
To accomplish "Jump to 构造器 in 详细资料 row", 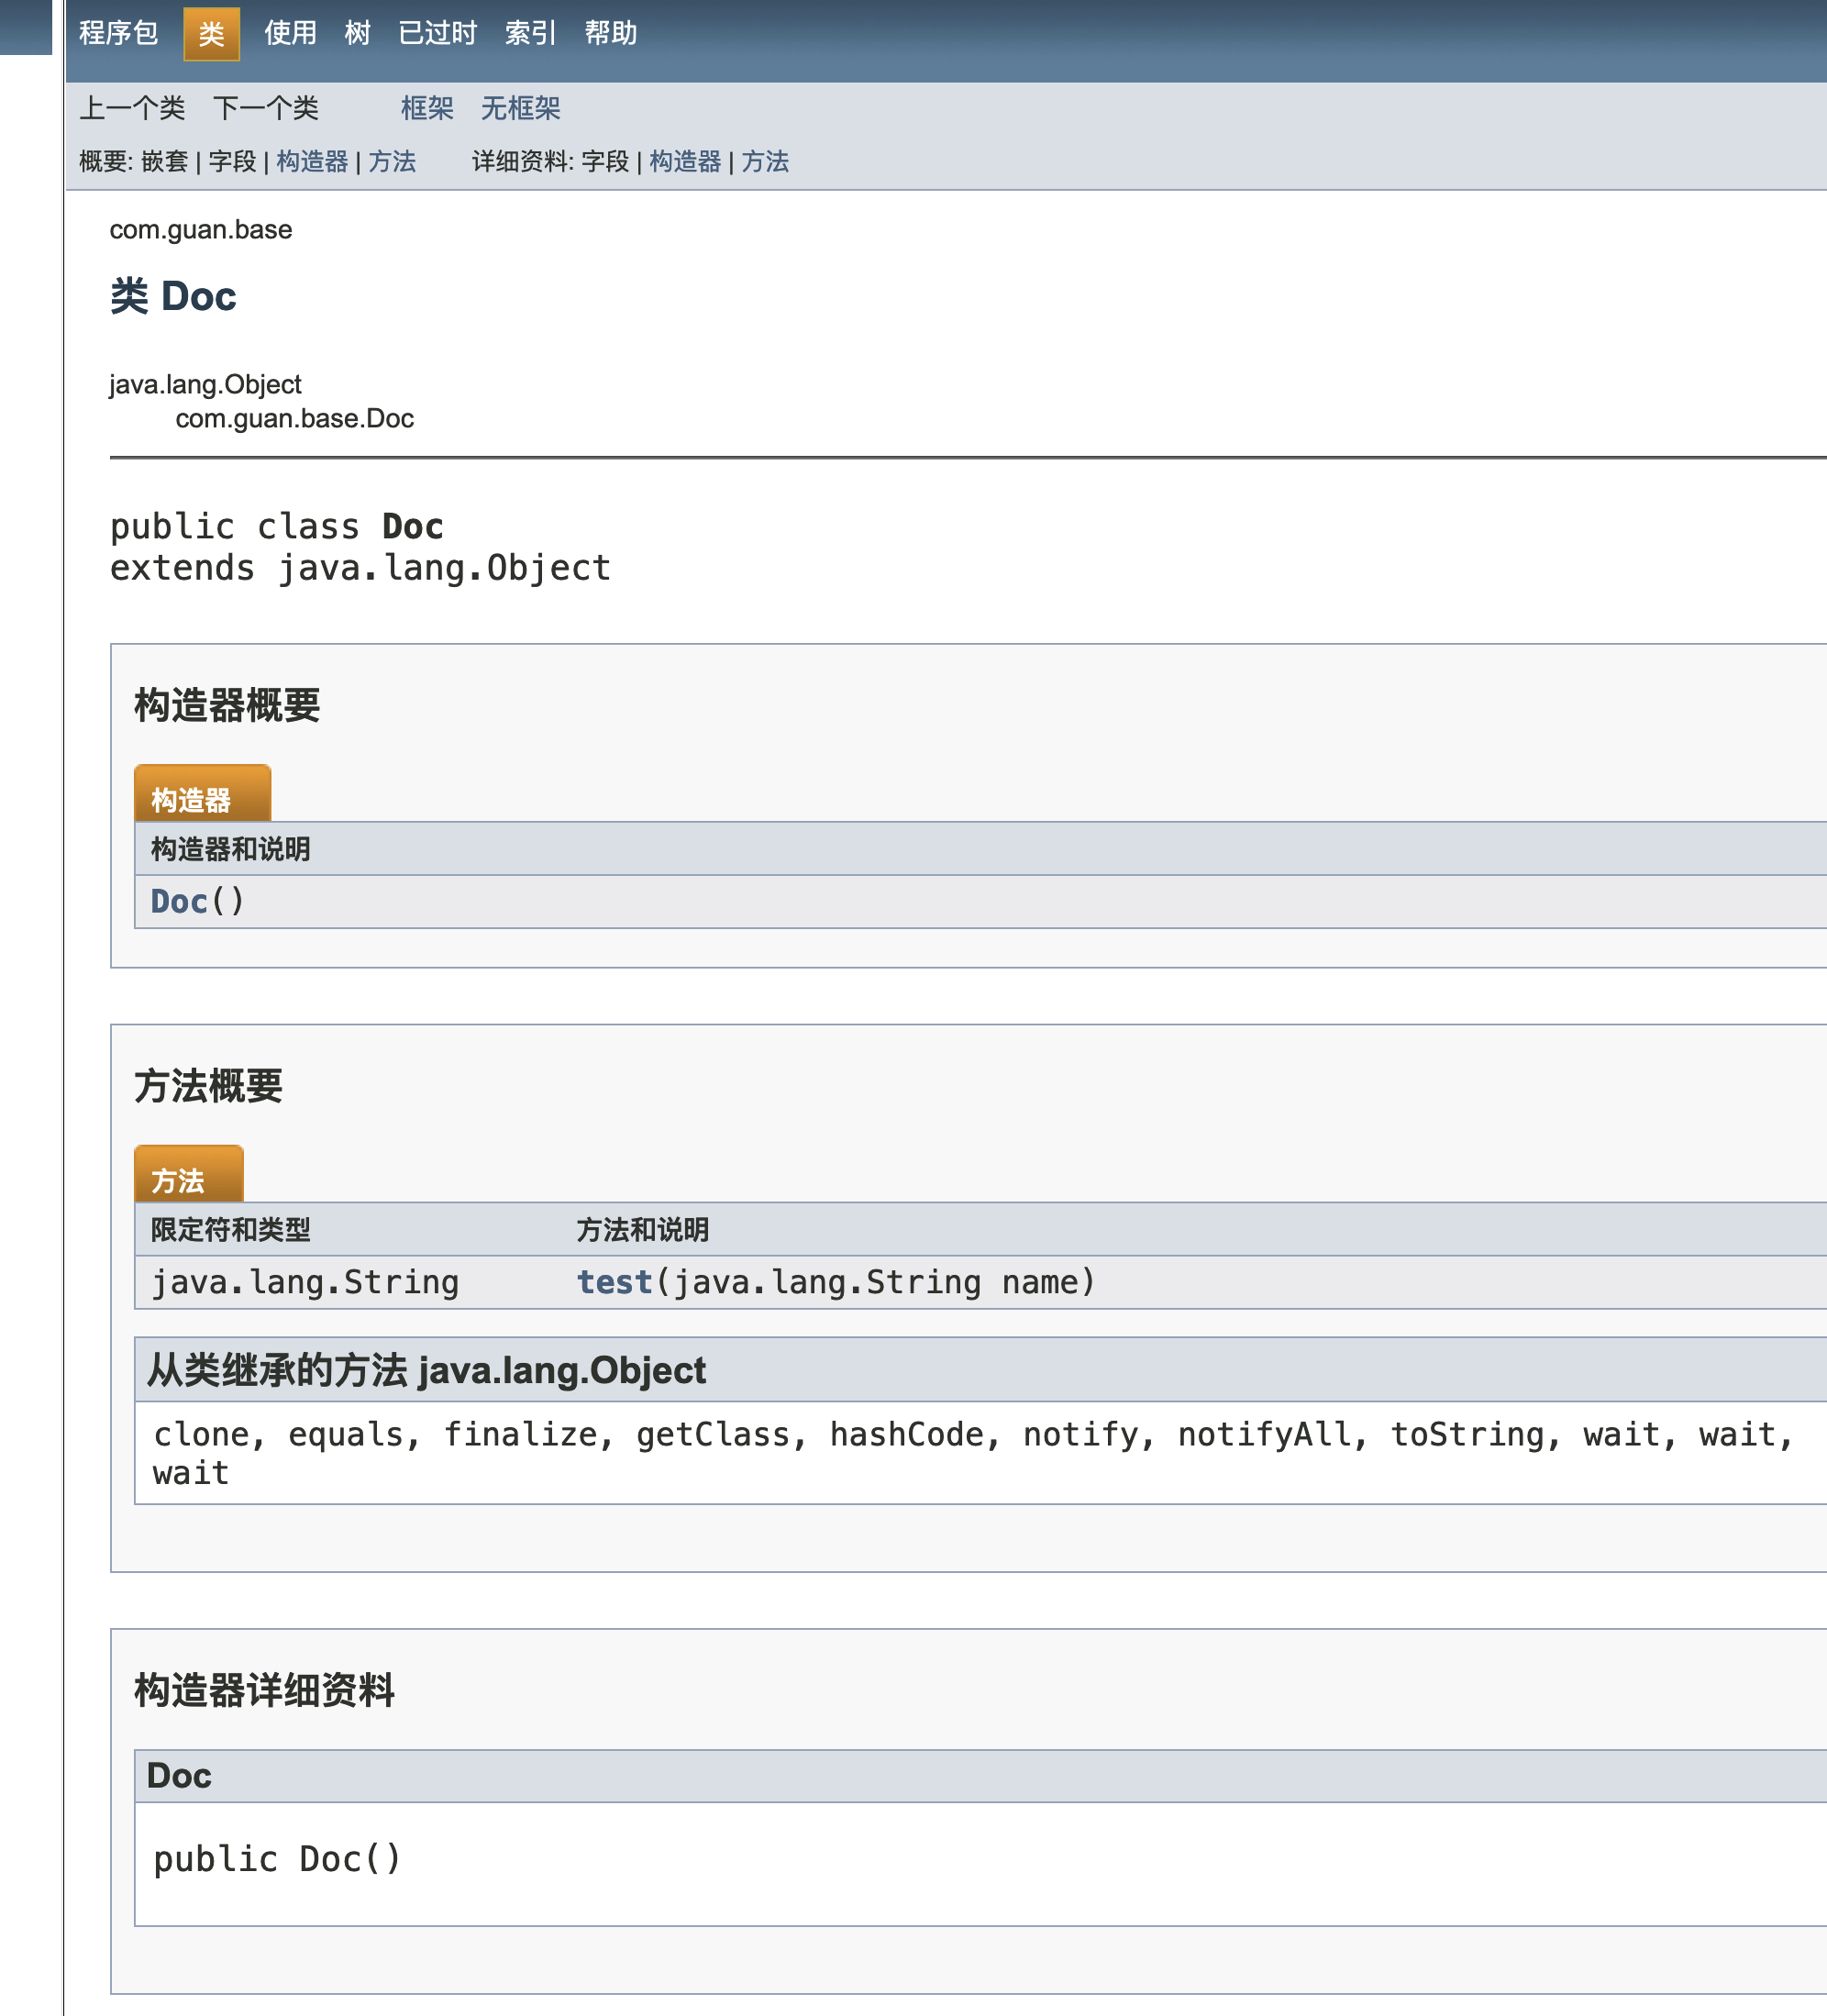I will click(685, 162).
